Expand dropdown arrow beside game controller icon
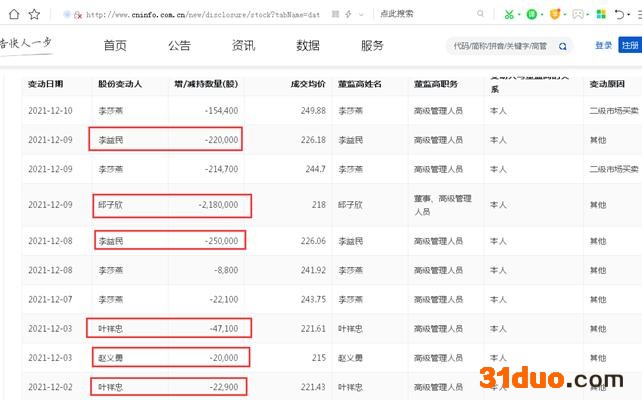 tap(588, 15)
